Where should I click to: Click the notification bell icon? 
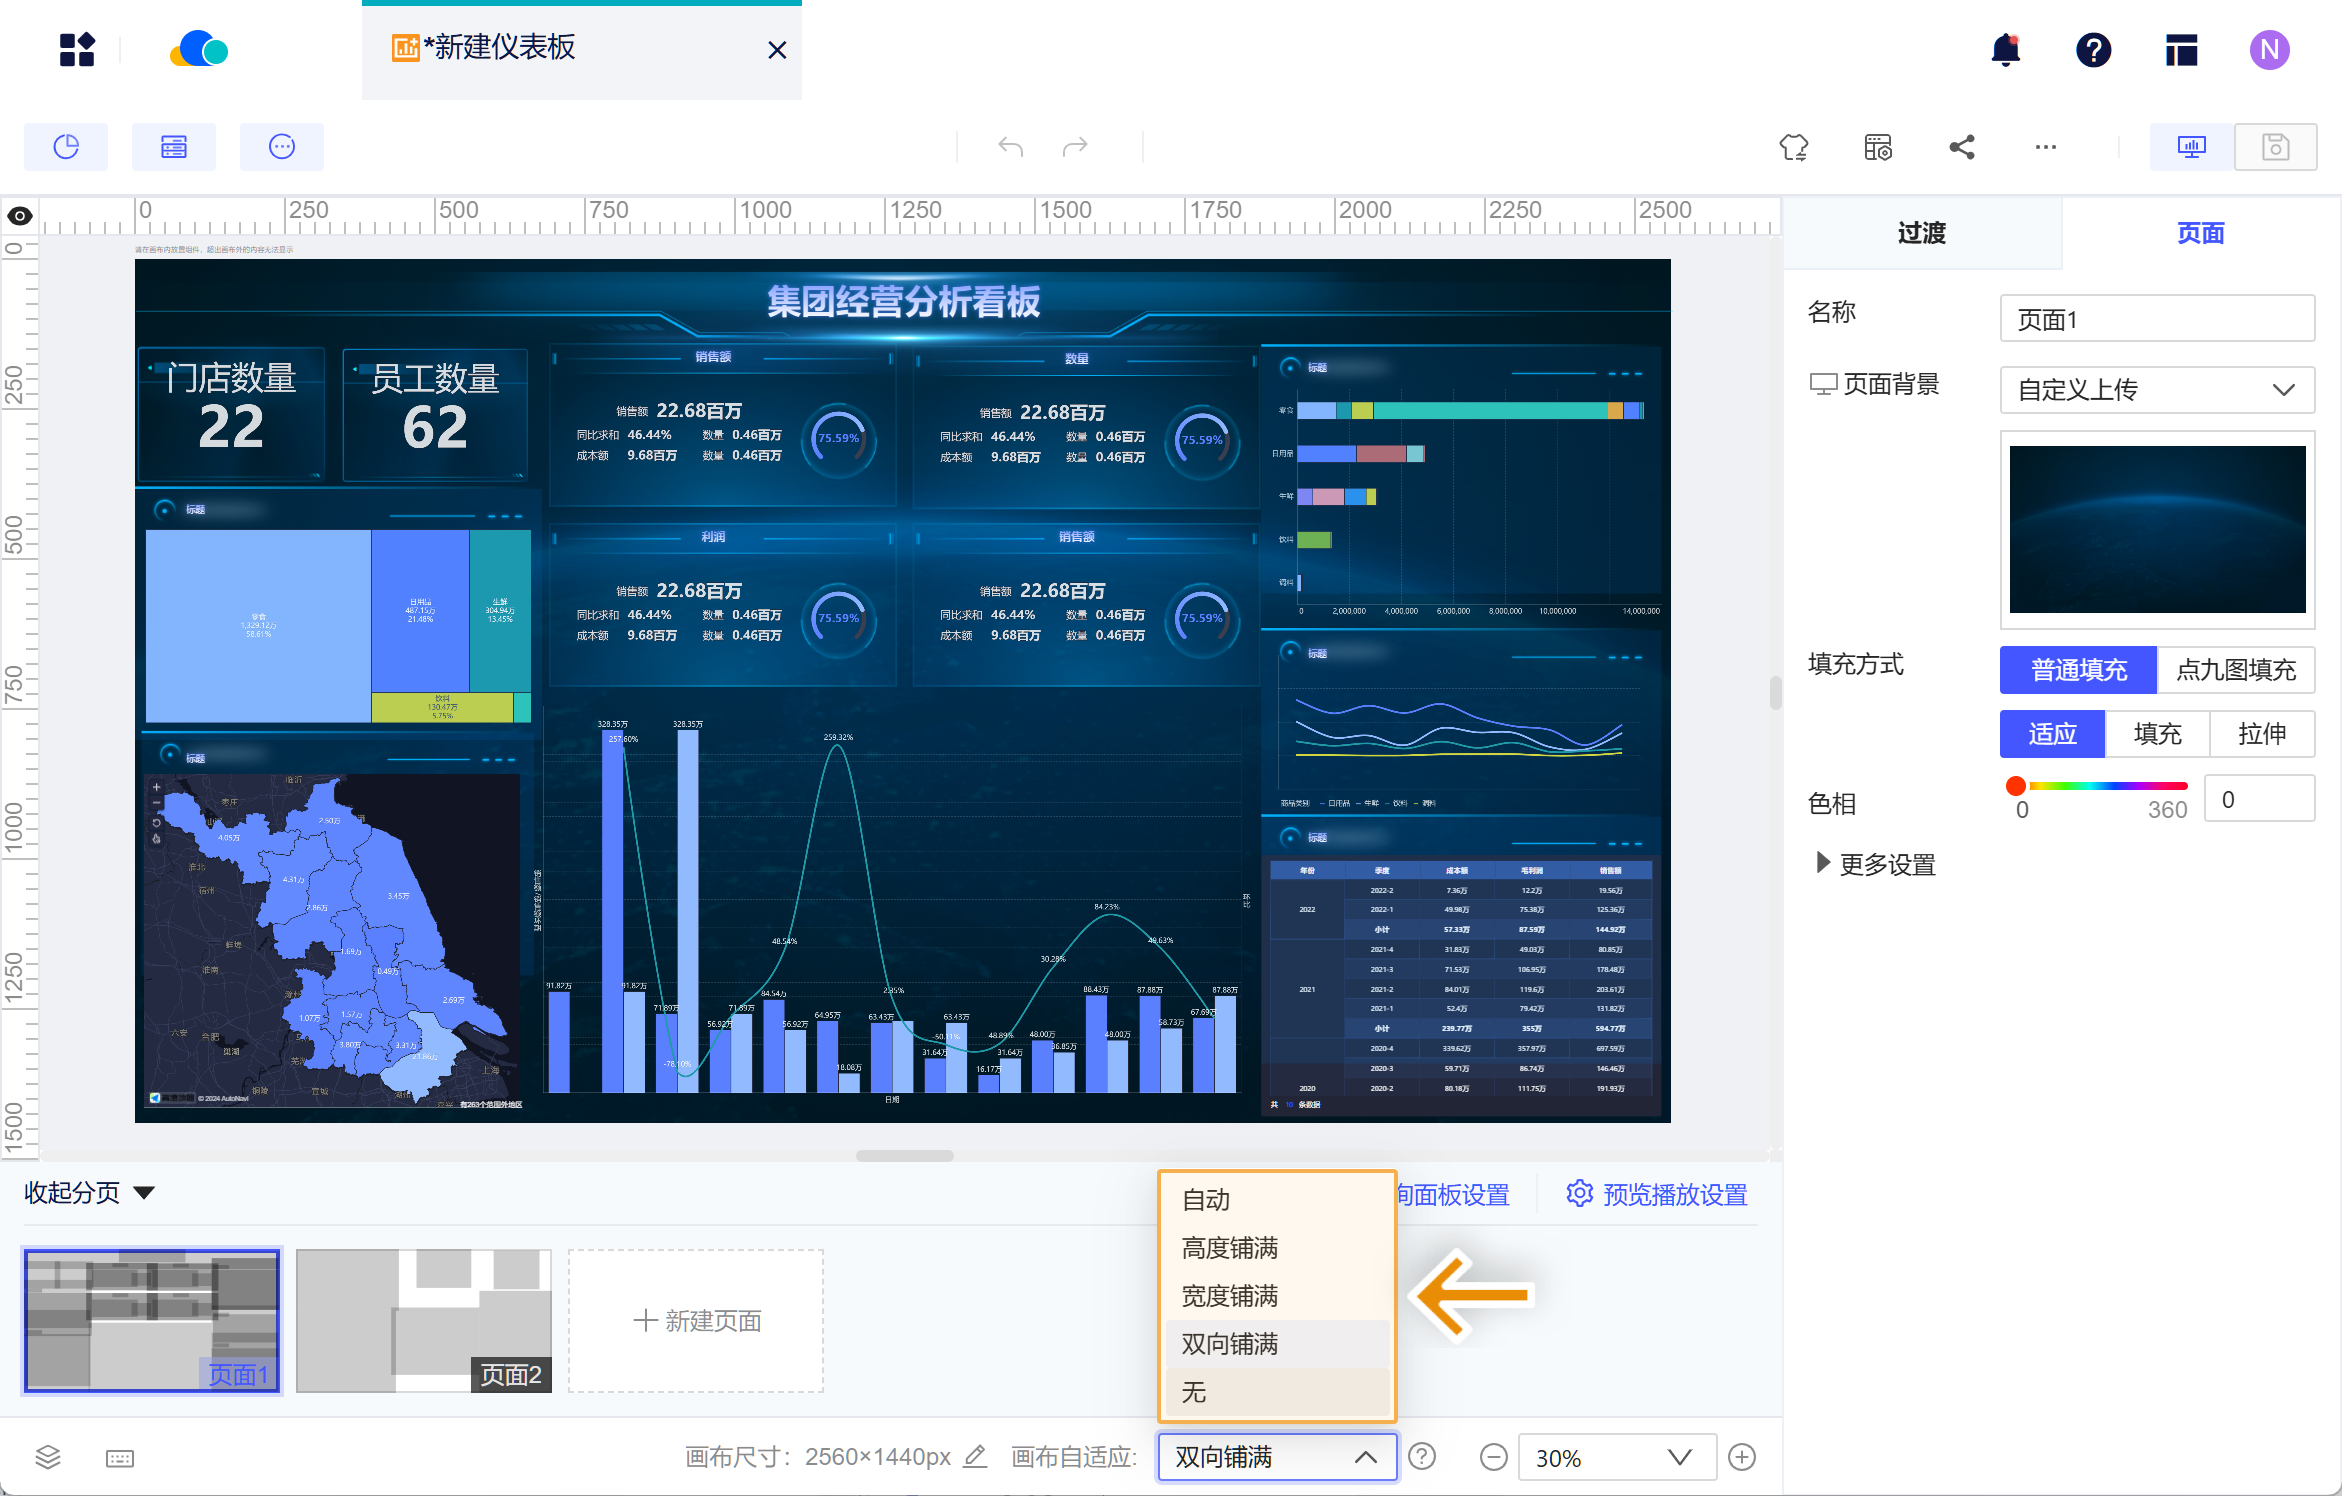2005,49
